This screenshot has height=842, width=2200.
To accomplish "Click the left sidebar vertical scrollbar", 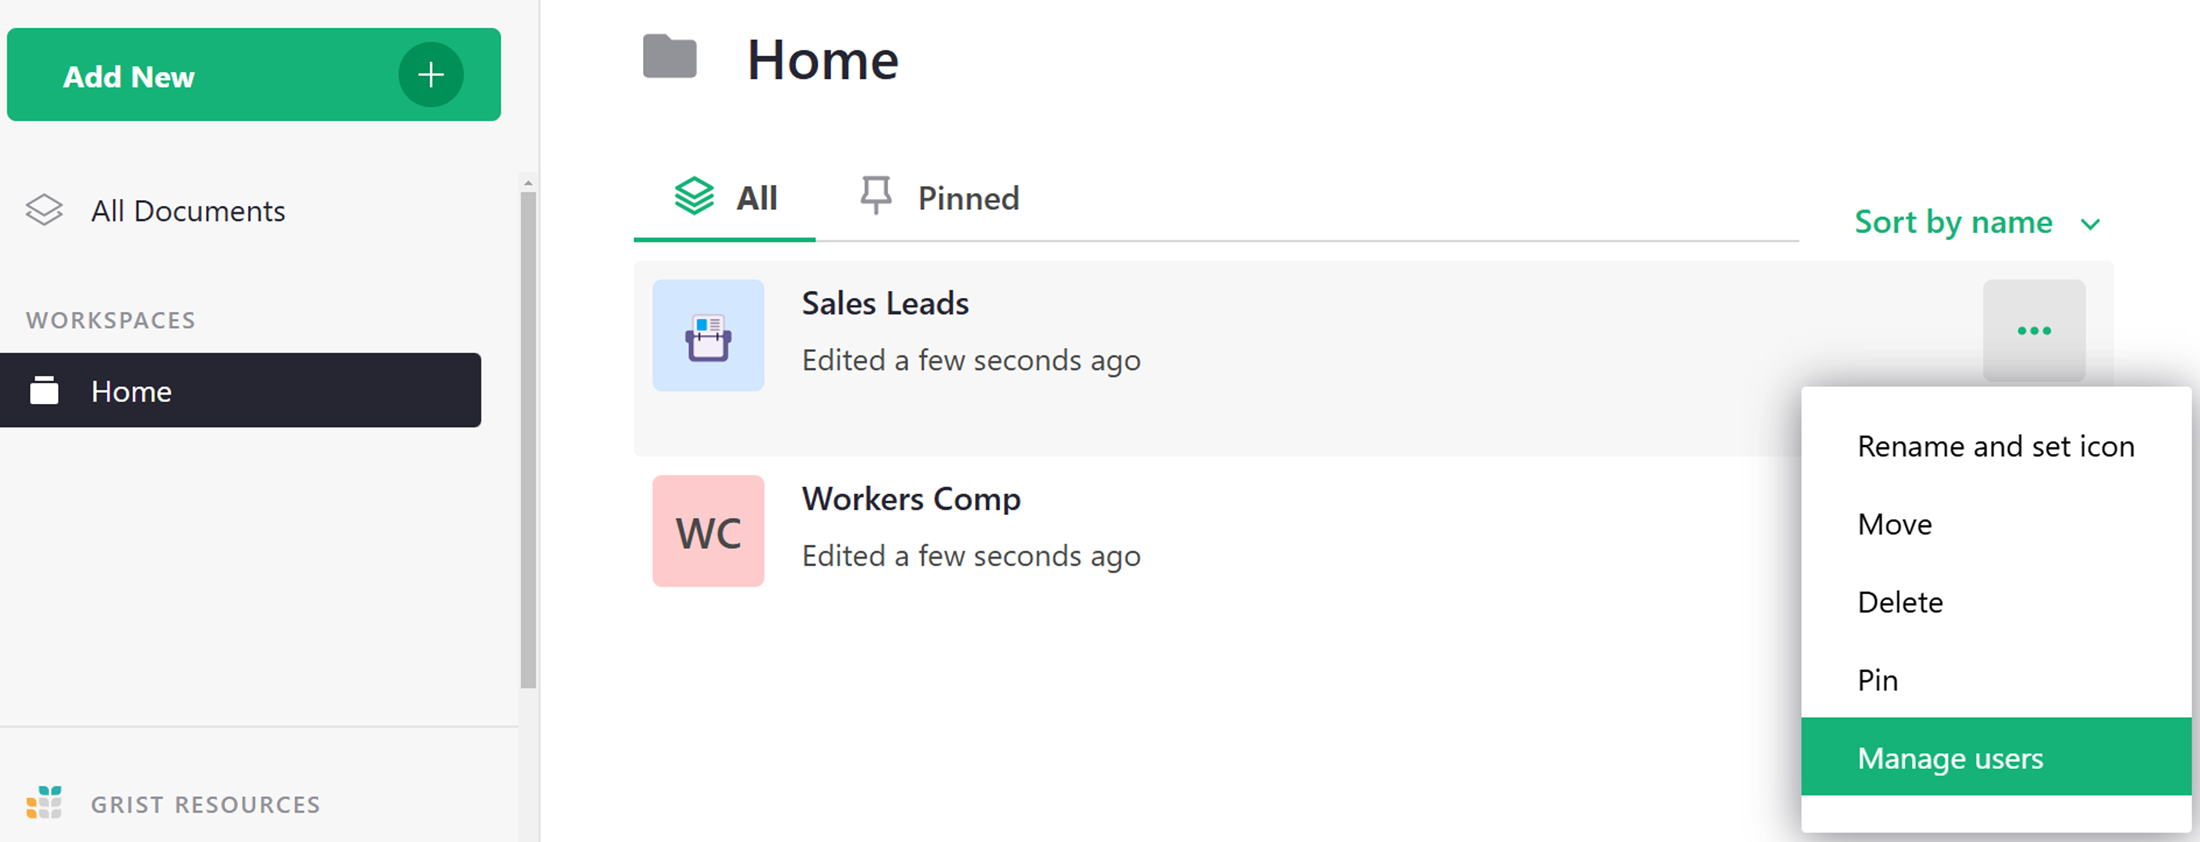I will (x=528, y=440).
